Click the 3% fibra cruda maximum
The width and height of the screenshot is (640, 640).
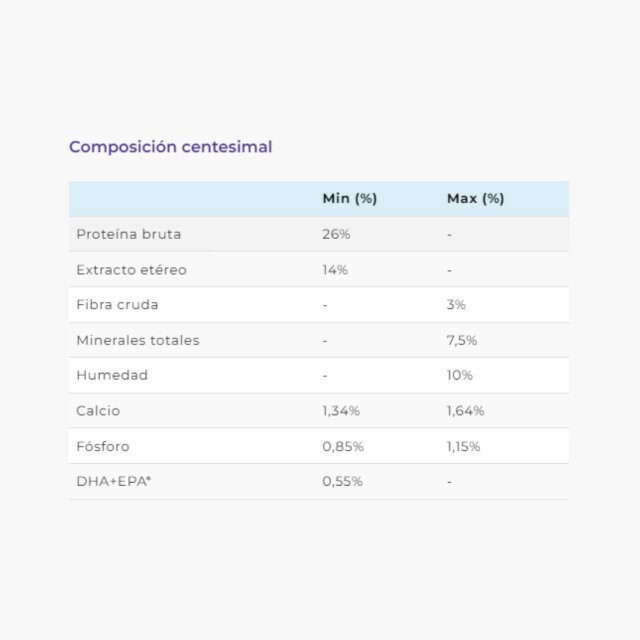tap(456, 304)
